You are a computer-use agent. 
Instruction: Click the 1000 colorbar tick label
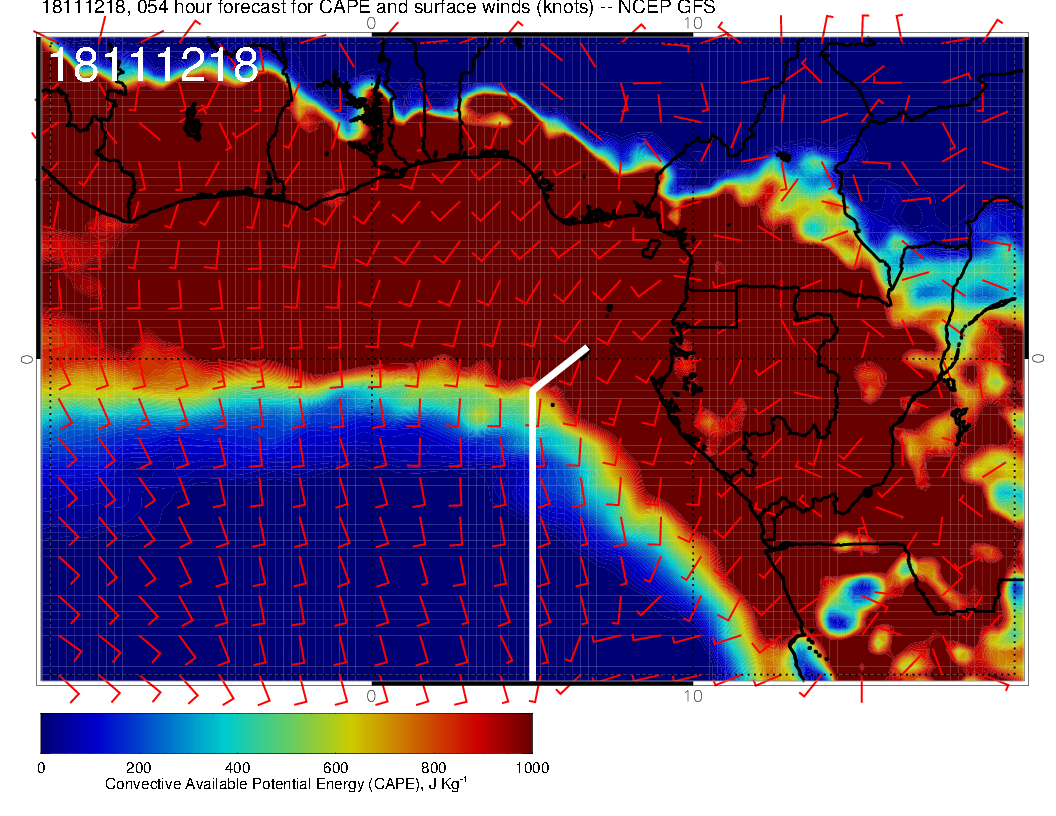tap(531, 768)
